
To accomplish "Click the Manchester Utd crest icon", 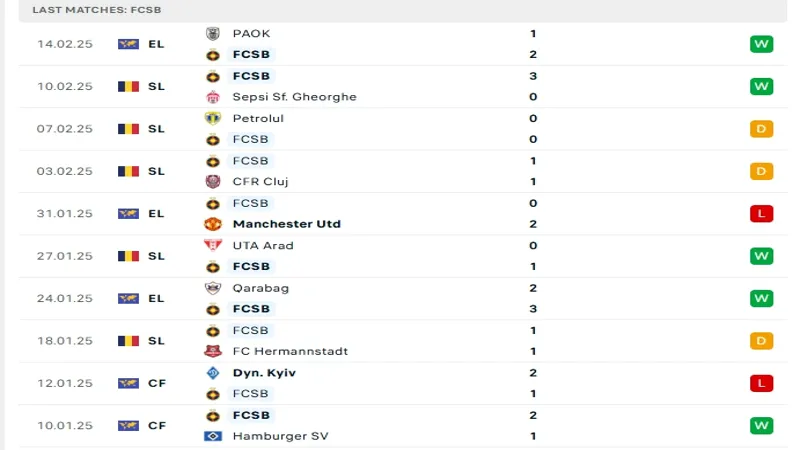I will (212, 224).
